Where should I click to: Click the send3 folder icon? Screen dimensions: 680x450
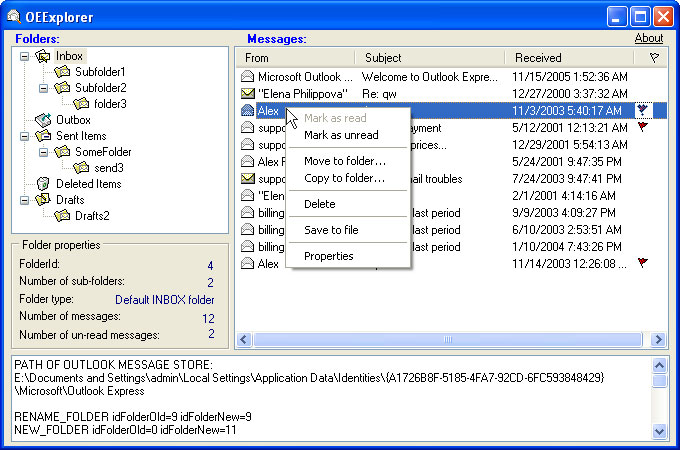[x=81, y=168]
